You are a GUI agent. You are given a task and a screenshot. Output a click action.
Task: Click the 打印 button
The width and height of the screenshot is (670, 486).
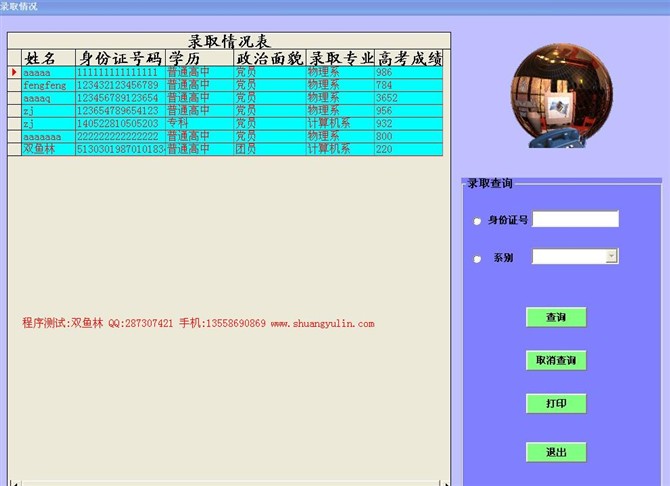tap(556, 404)
